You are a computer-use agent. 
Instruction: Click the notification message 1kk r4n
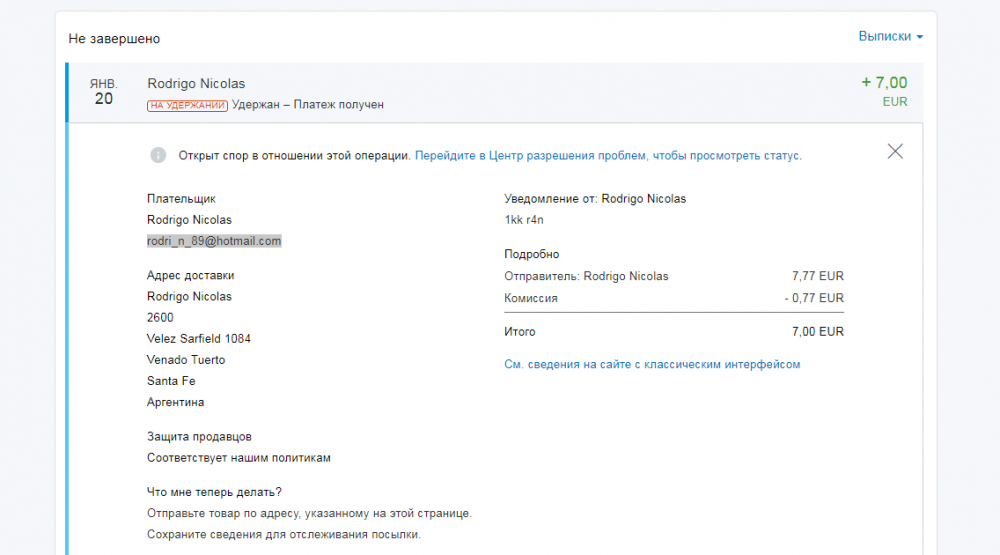(x=524, y=220)
